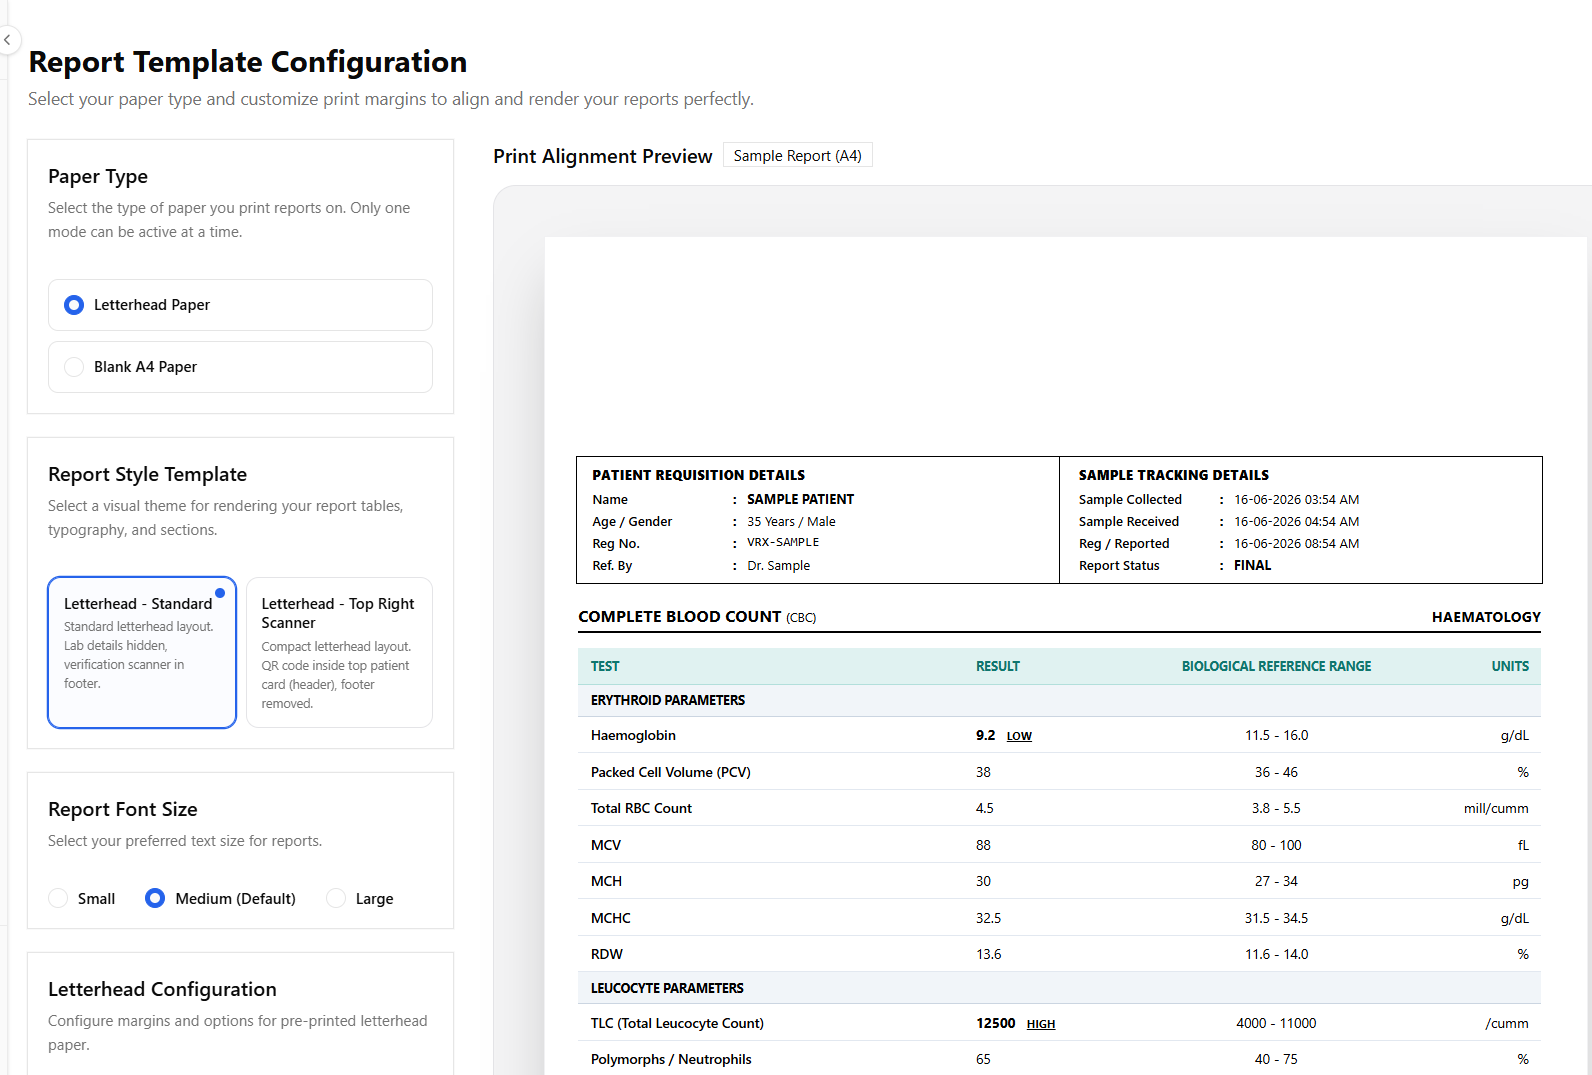The height and width of the screenshot is (1075, 1592).
Task: Click the mill/cumm unit value
Action: (x=1496, y=808)
